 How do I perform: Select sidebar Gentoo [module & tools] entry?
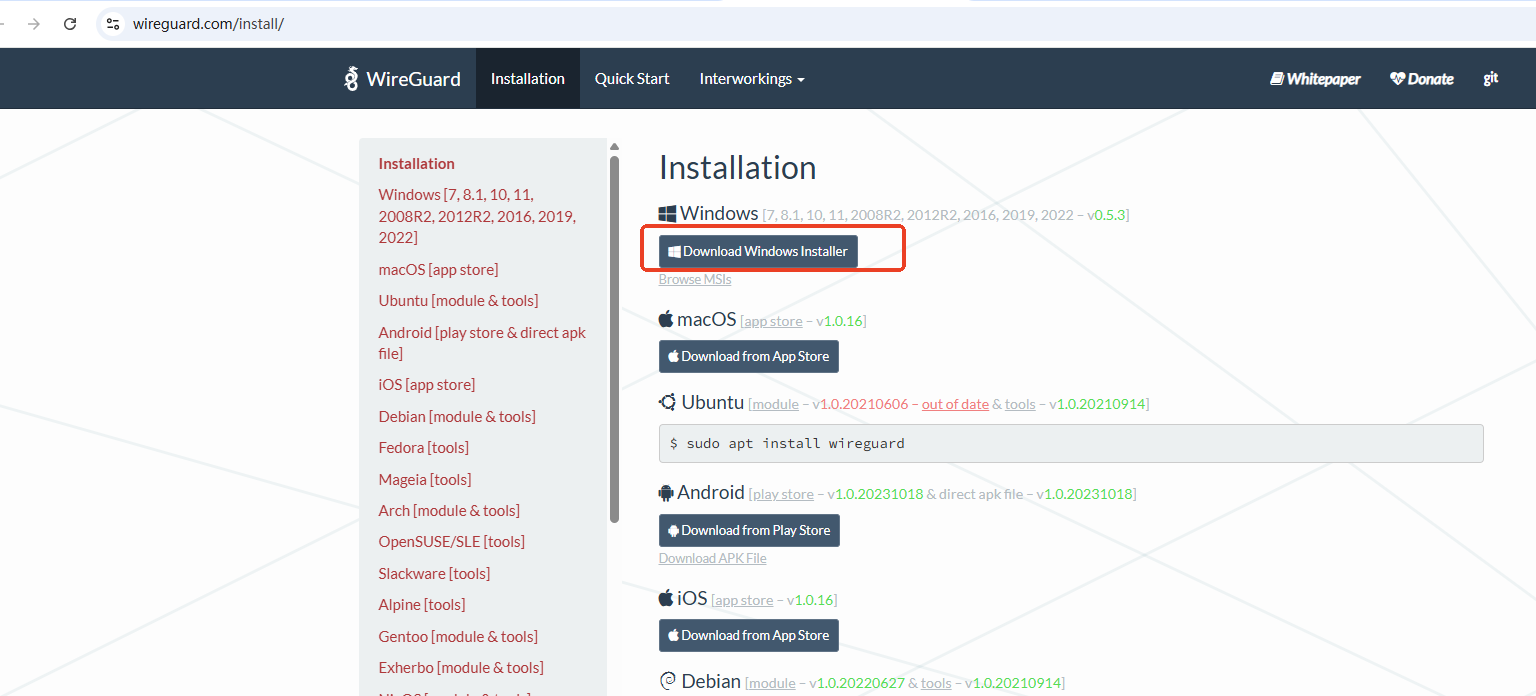[x=458, y=637]
